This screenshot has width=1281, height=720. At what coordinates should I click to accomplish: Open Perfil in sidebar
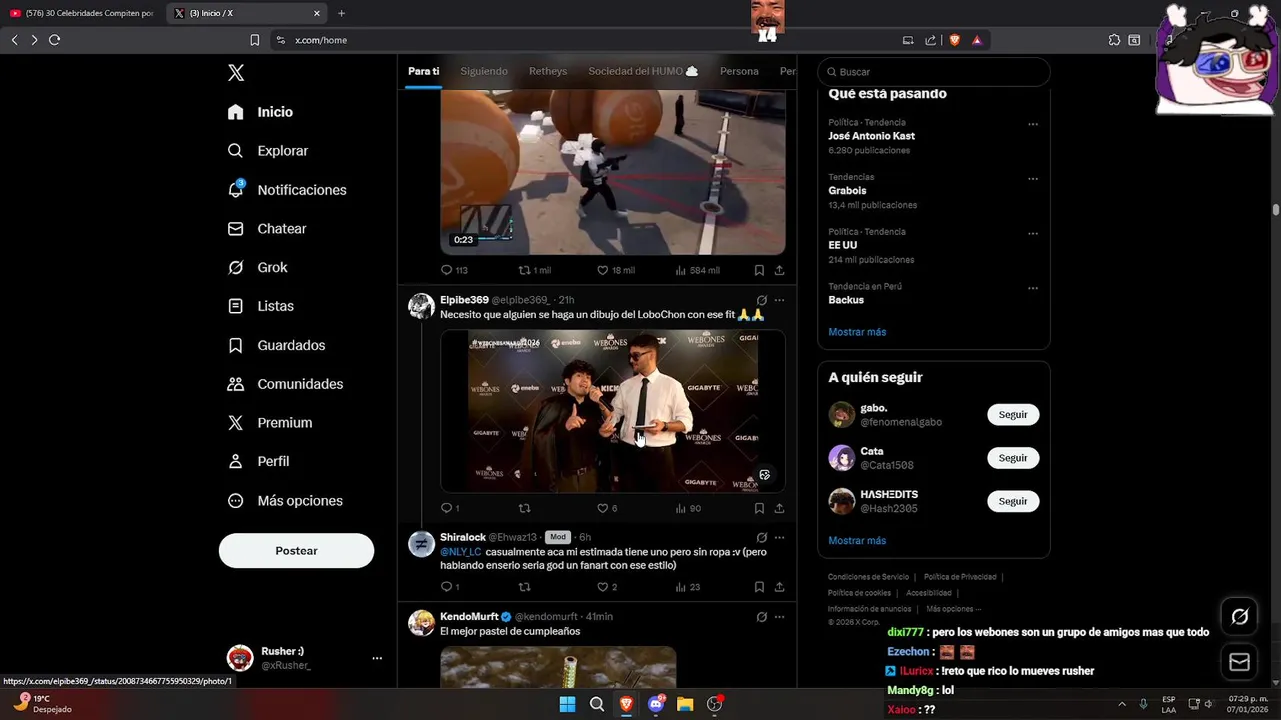click(258, 462)
